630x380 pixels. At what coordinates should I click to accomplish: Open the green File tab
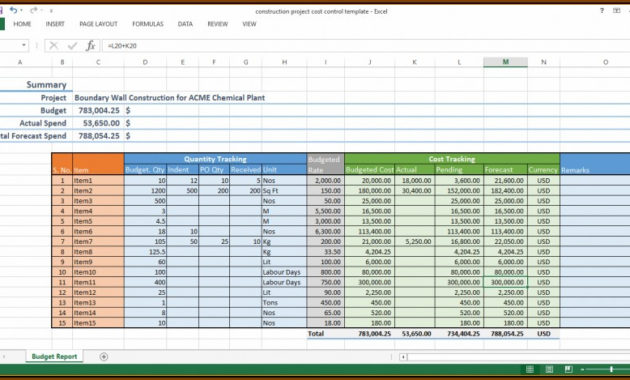pyautogui.click(x=2, y=24)
